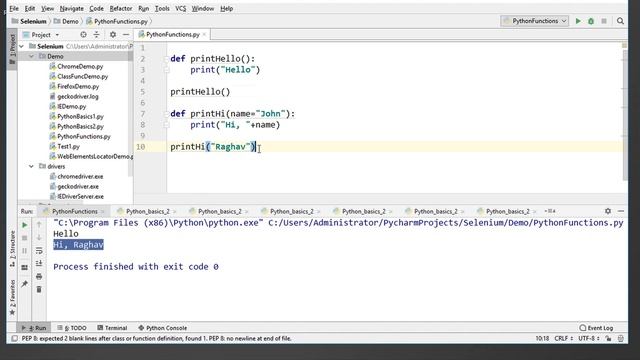Collapse all in the Project panel
Viewport: 640px width, 360px height.
pos(96,35)
